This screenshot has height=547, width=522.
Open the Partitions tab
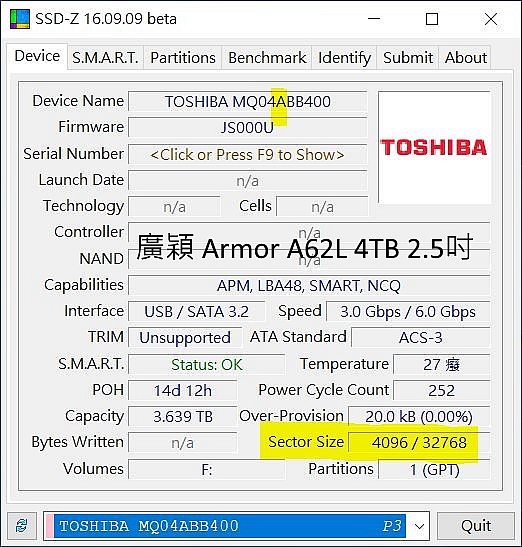point(183,58)
